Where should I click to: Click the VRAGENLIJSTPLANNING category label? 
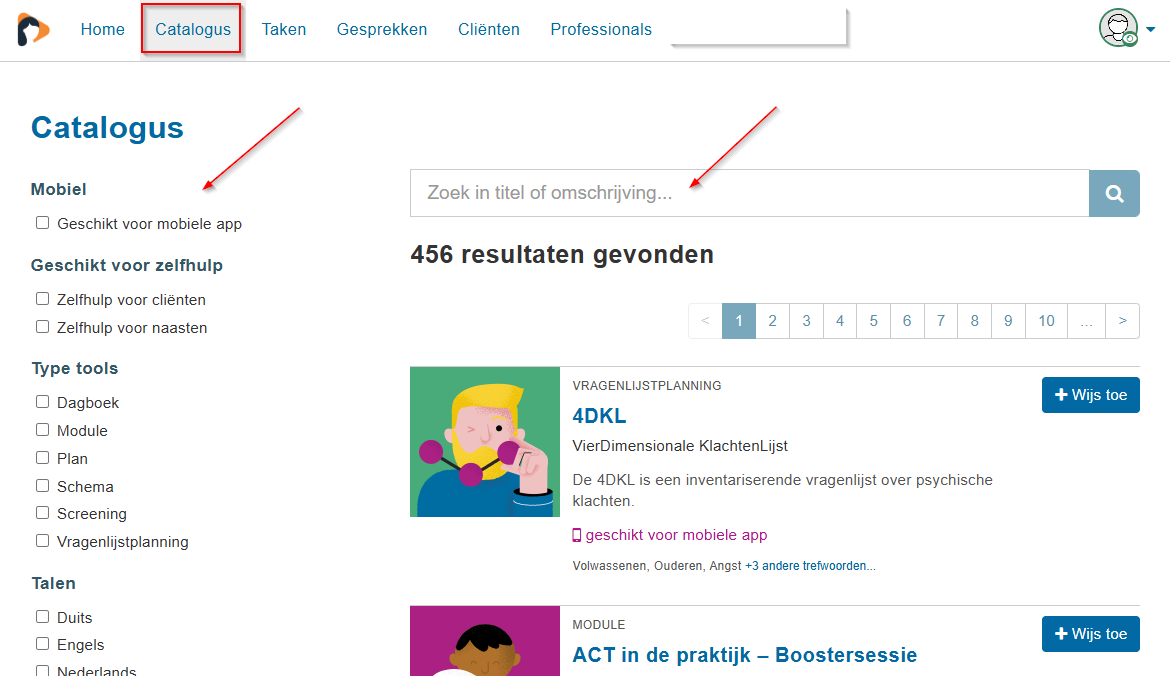tap(647, 386)
